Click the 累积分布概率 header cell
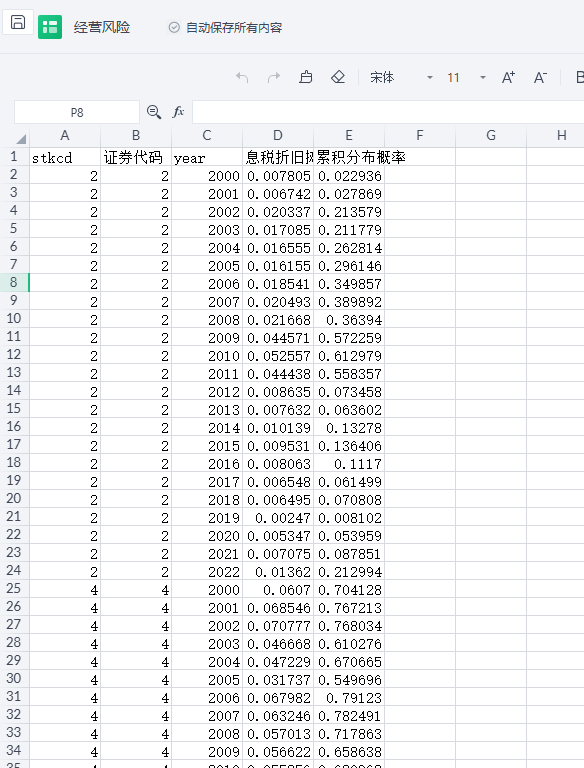The image size is (584, 768). [349, 157]
